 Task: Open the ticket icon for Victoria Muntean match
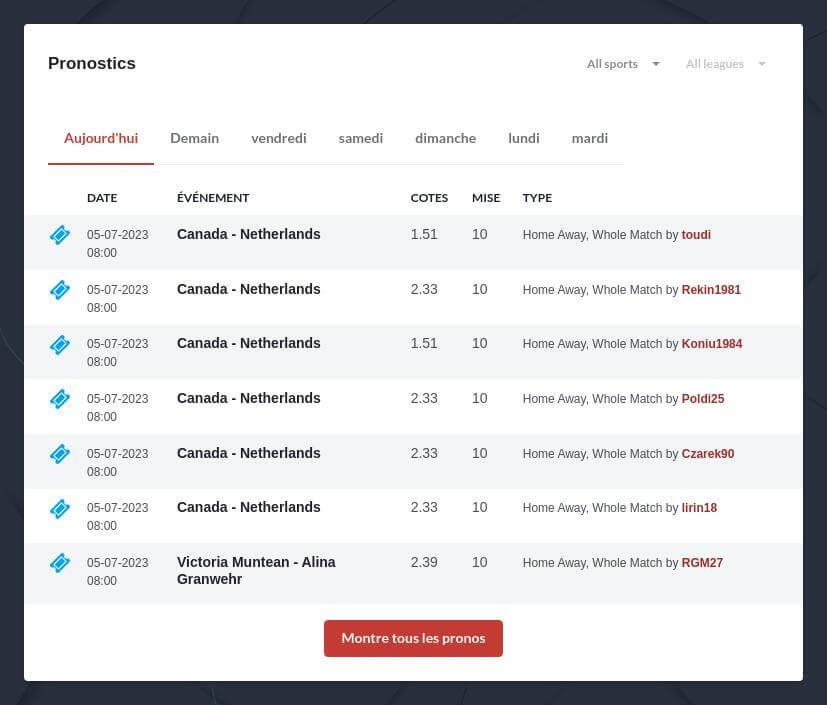pyautogui.click(x=60, y=563)
